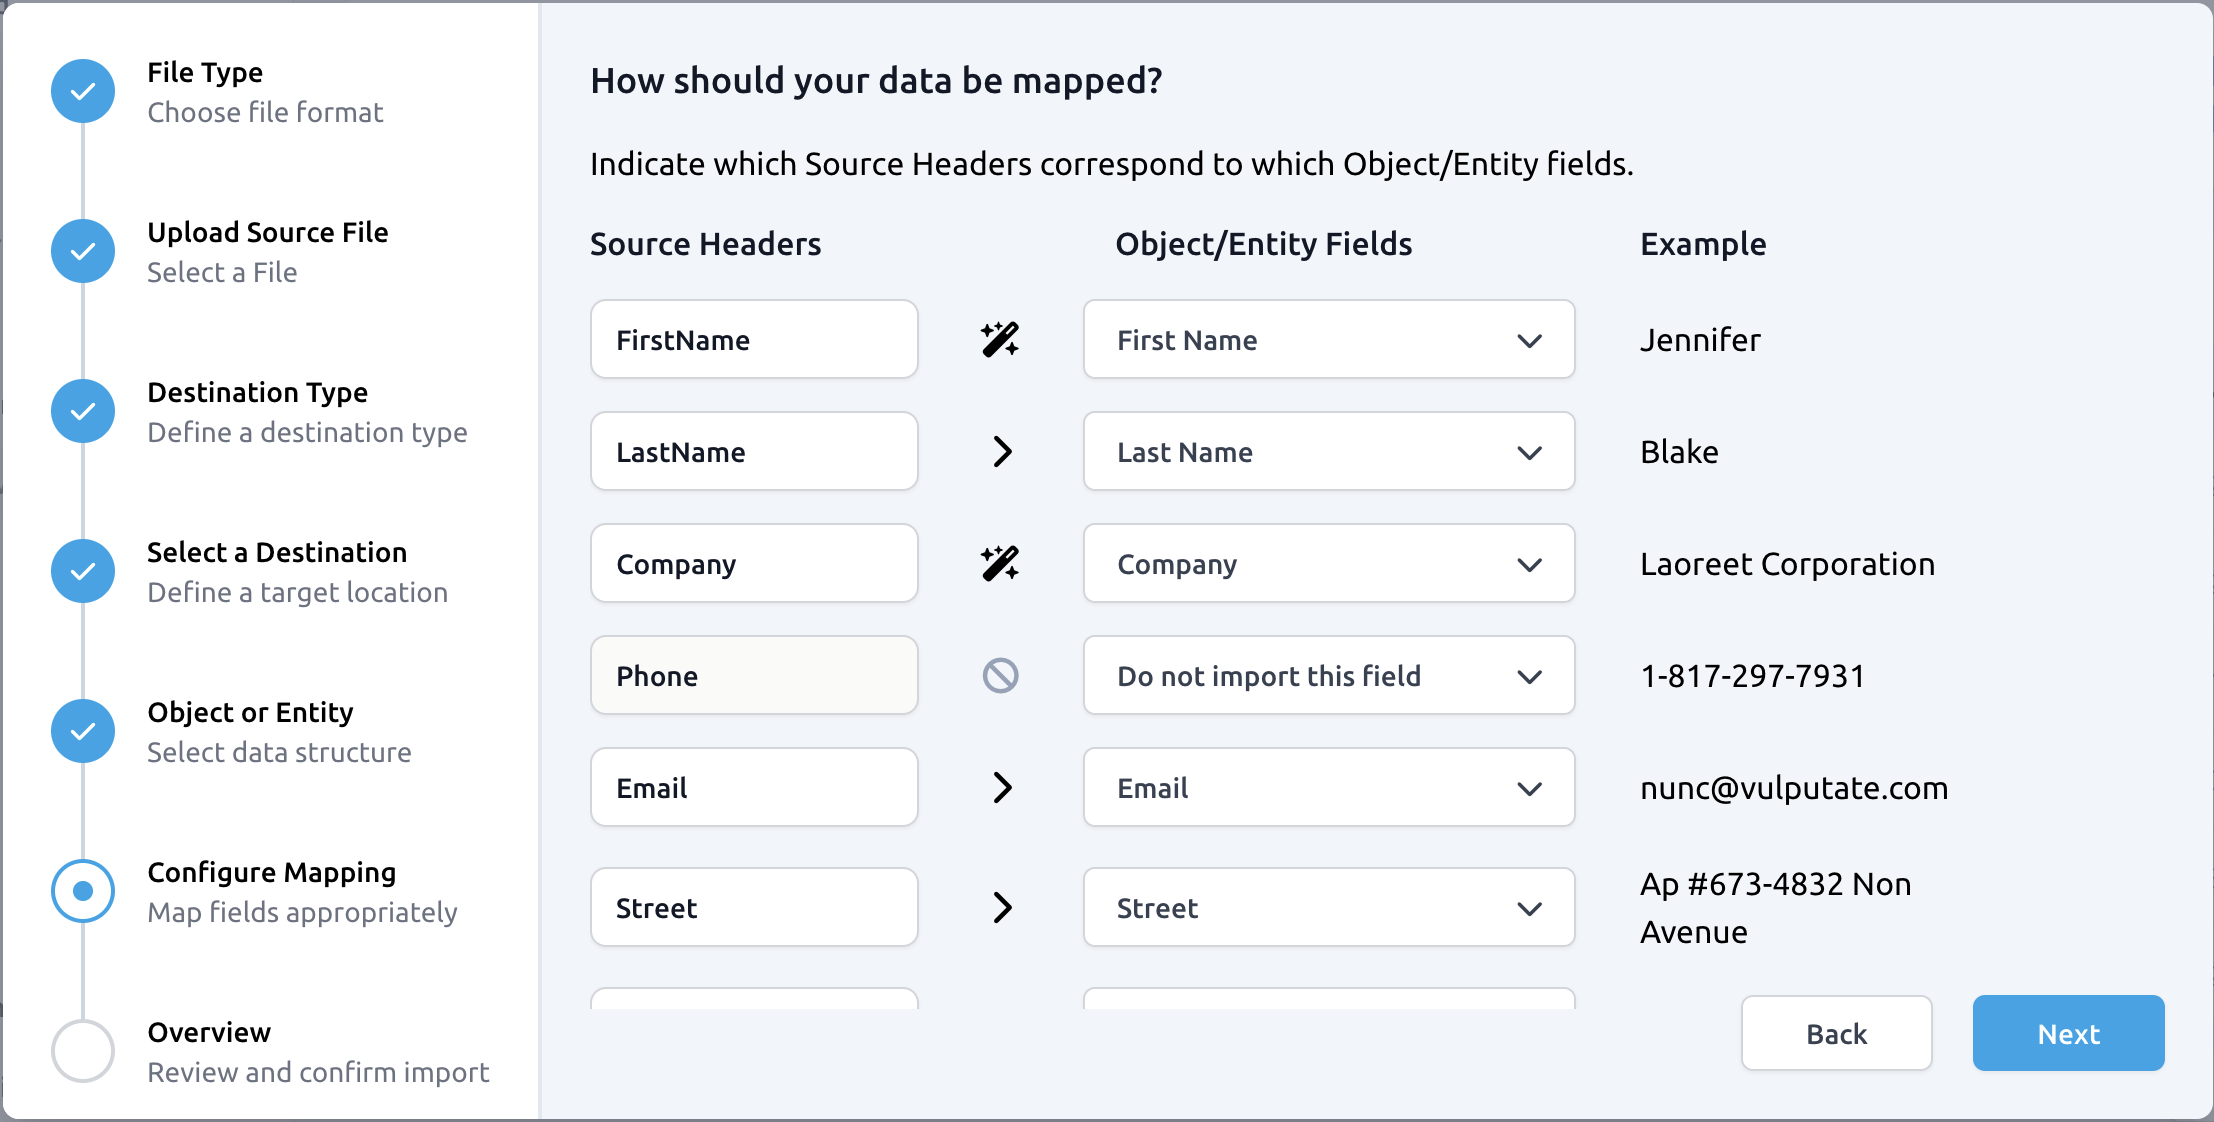Screen dimensions: 2214x1122
Task: Click the File Type completed checkmark icon
Action: tap(83, 91)
